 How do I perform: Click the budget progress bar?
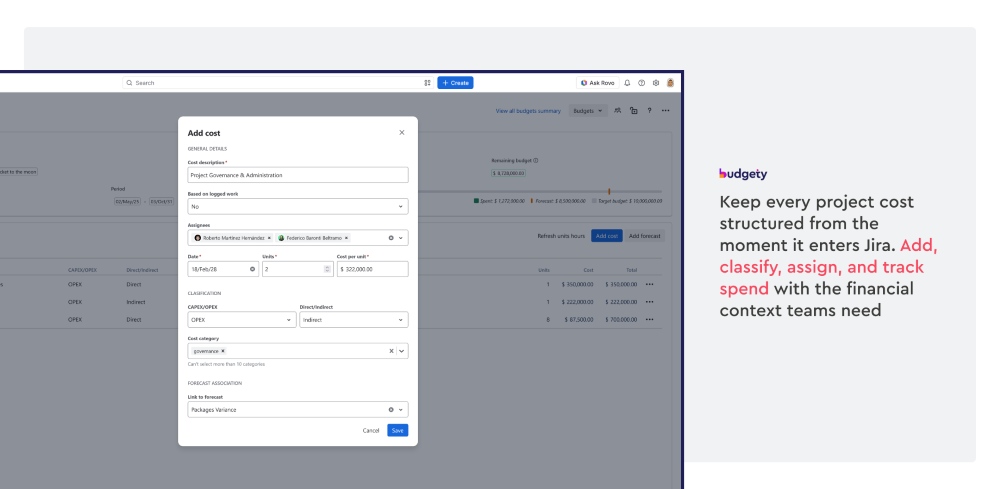pos(540,191)
